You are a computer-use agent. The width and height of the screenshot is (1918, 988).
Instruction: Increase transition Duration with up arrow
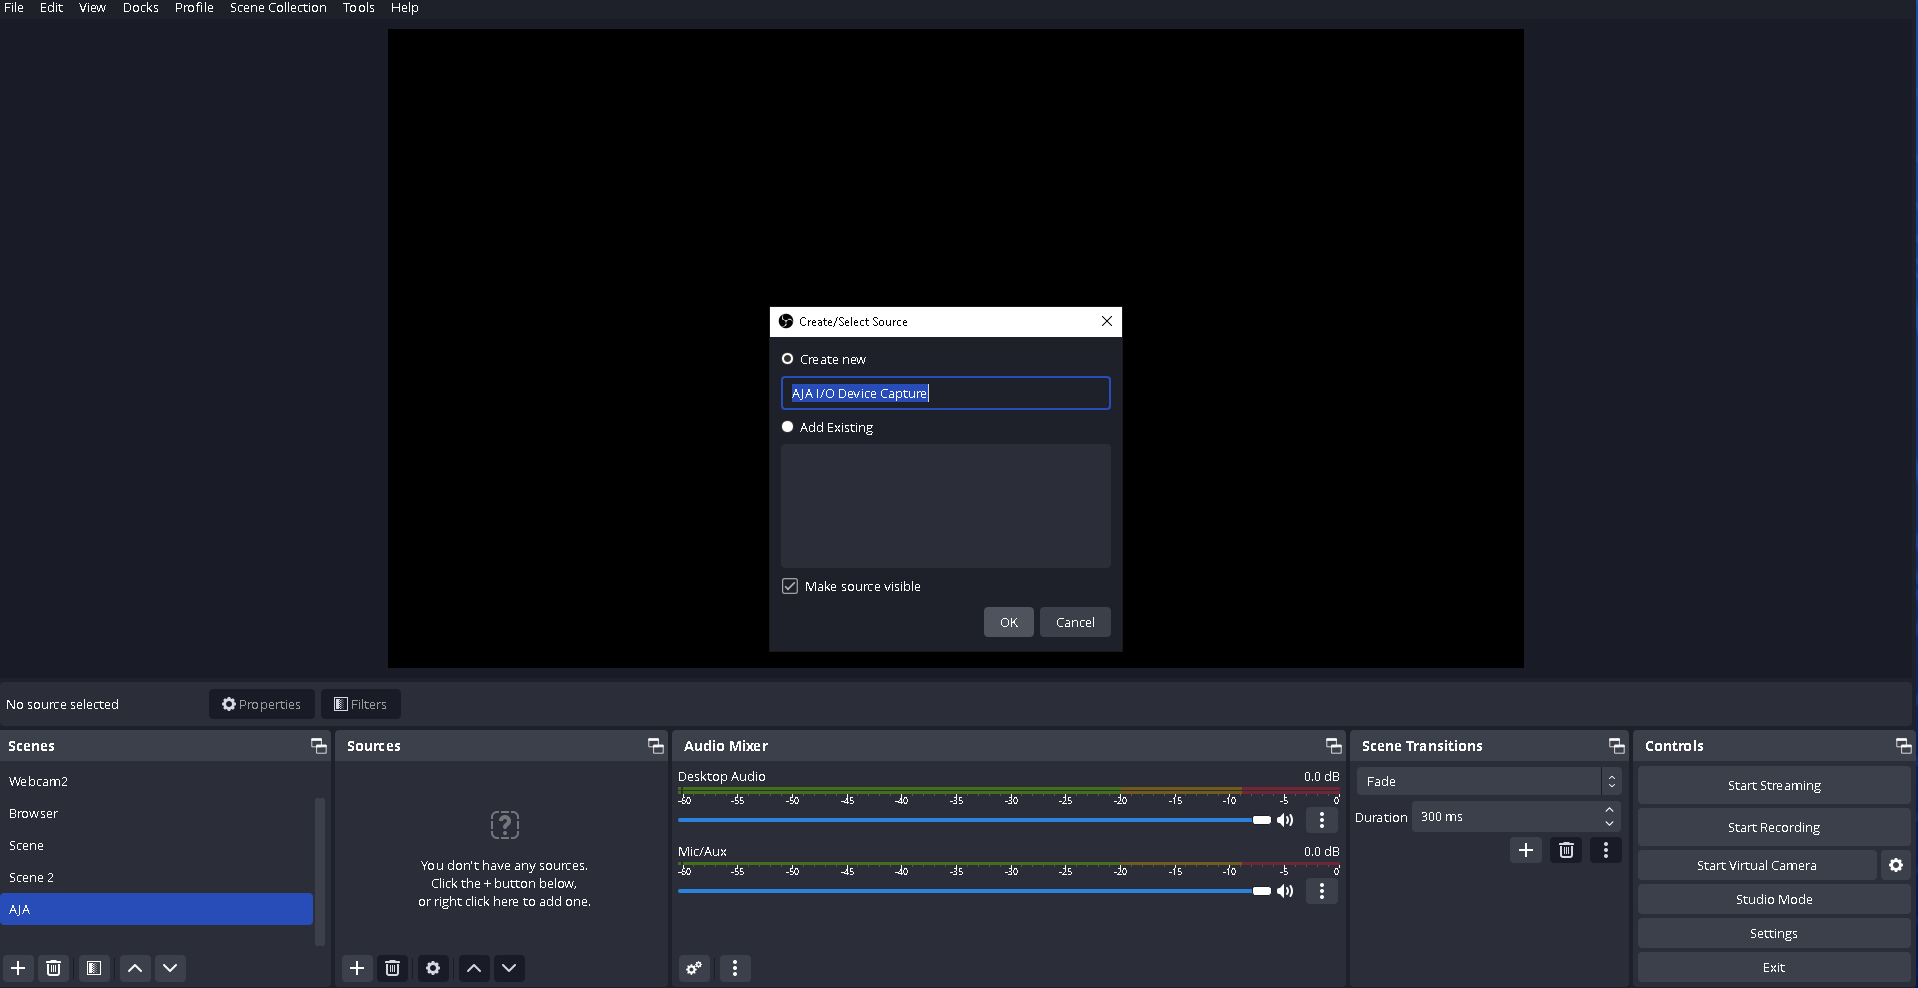tap(1609, 810)
